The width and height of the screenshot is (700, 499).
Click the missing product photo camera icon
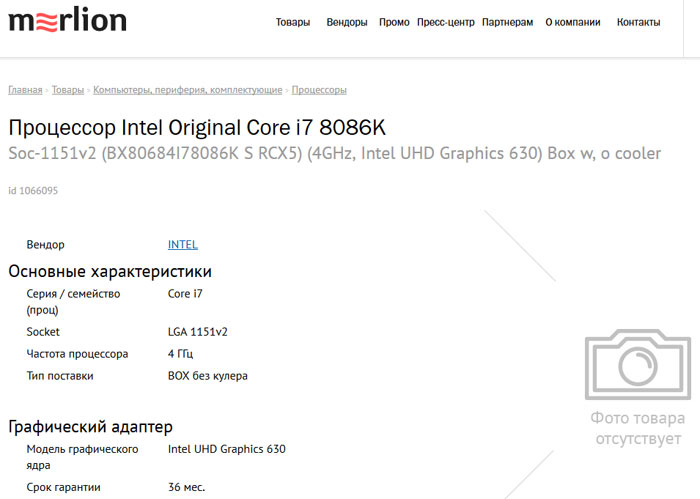point(638,364)
